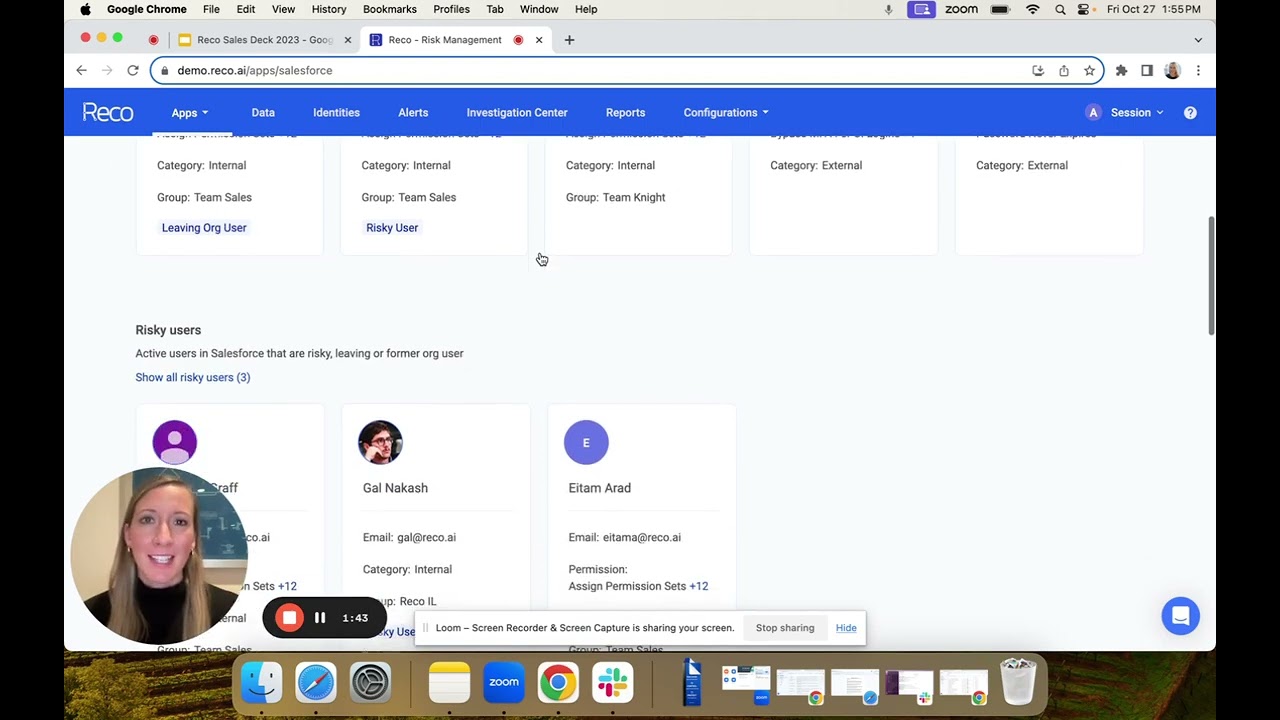The width and height of the screenshot is (1280, 720).
Task: Open the History menu
Action: (x=329, y=9)
